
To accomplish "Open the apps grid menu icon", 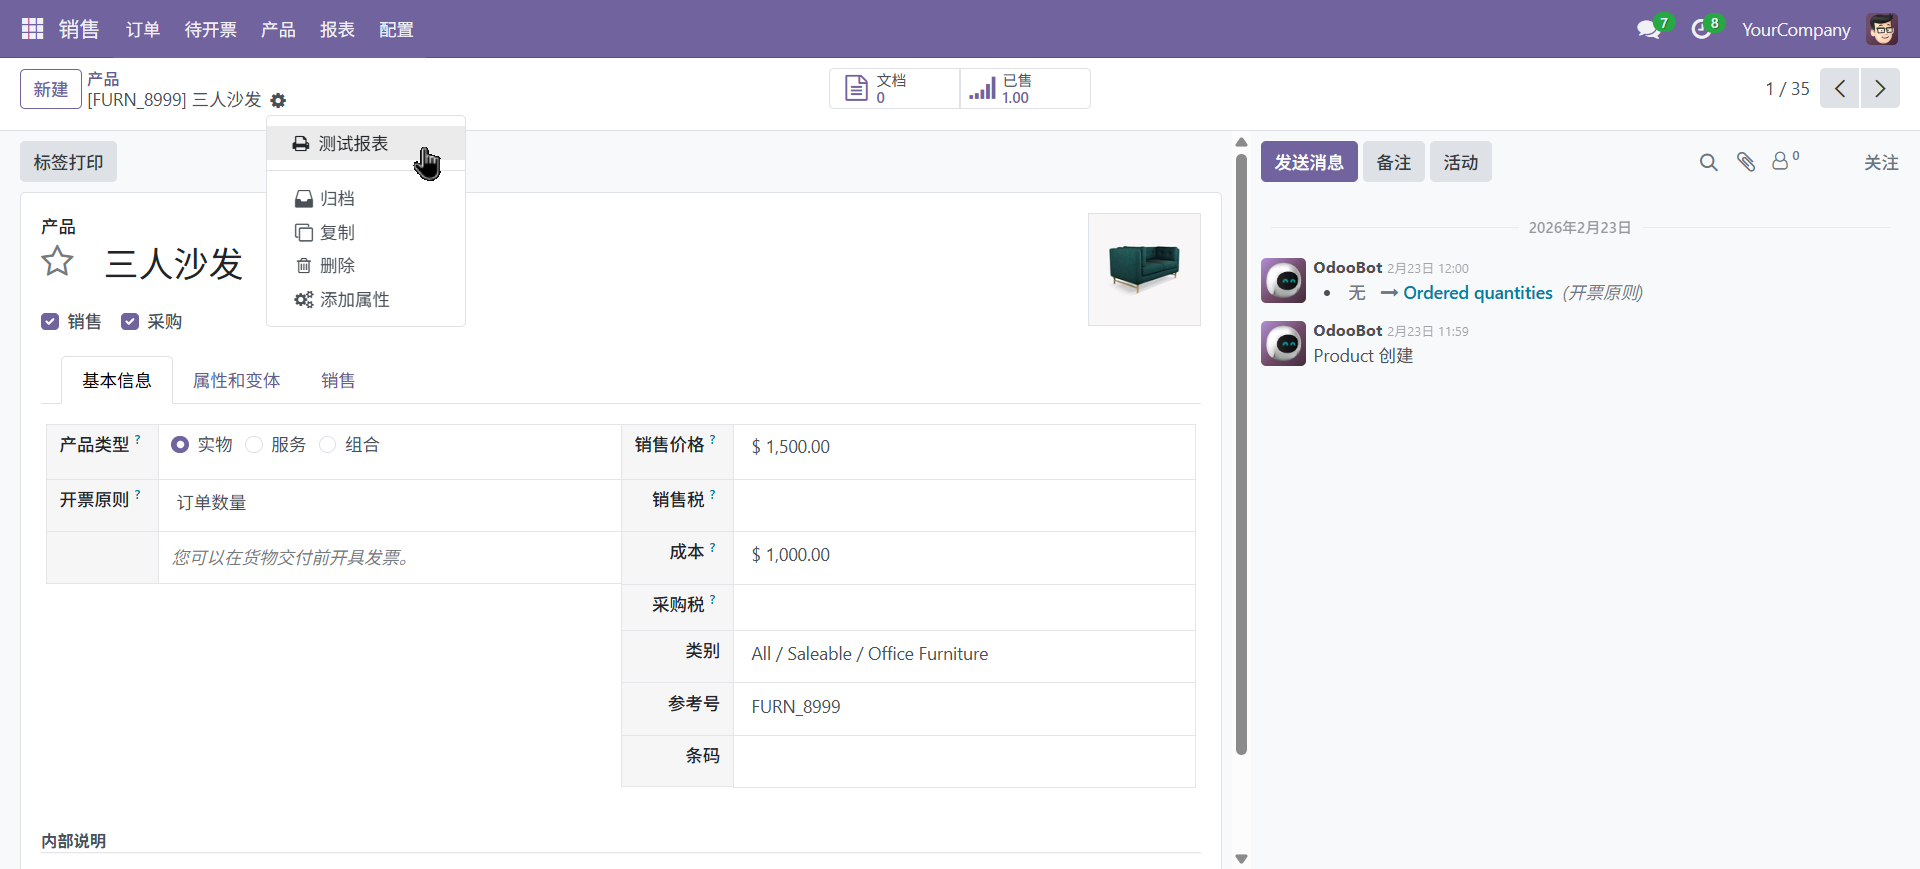I will click(x=32, y=29).
